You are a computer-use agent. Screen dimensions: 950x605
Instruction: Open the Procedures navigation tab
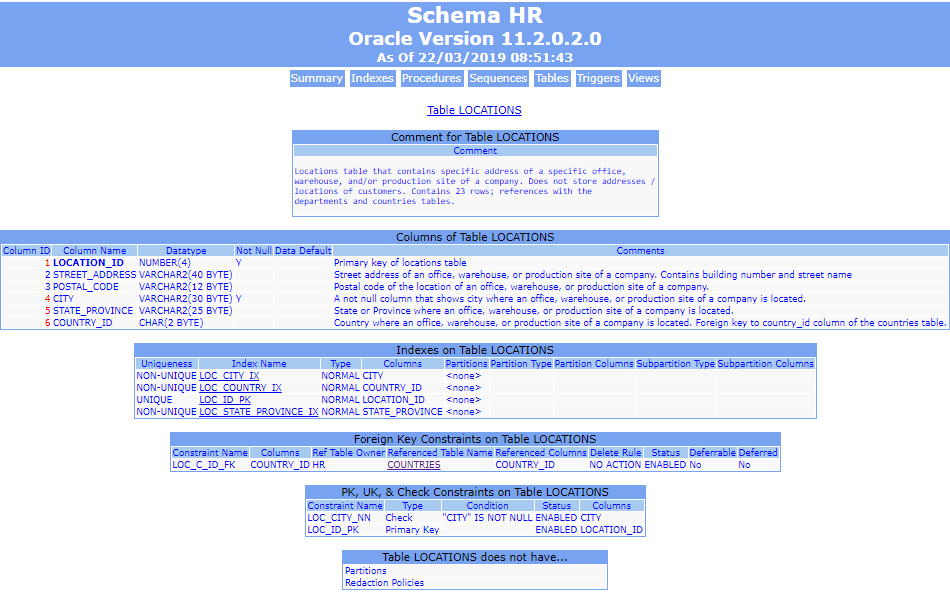coord(431,78)
